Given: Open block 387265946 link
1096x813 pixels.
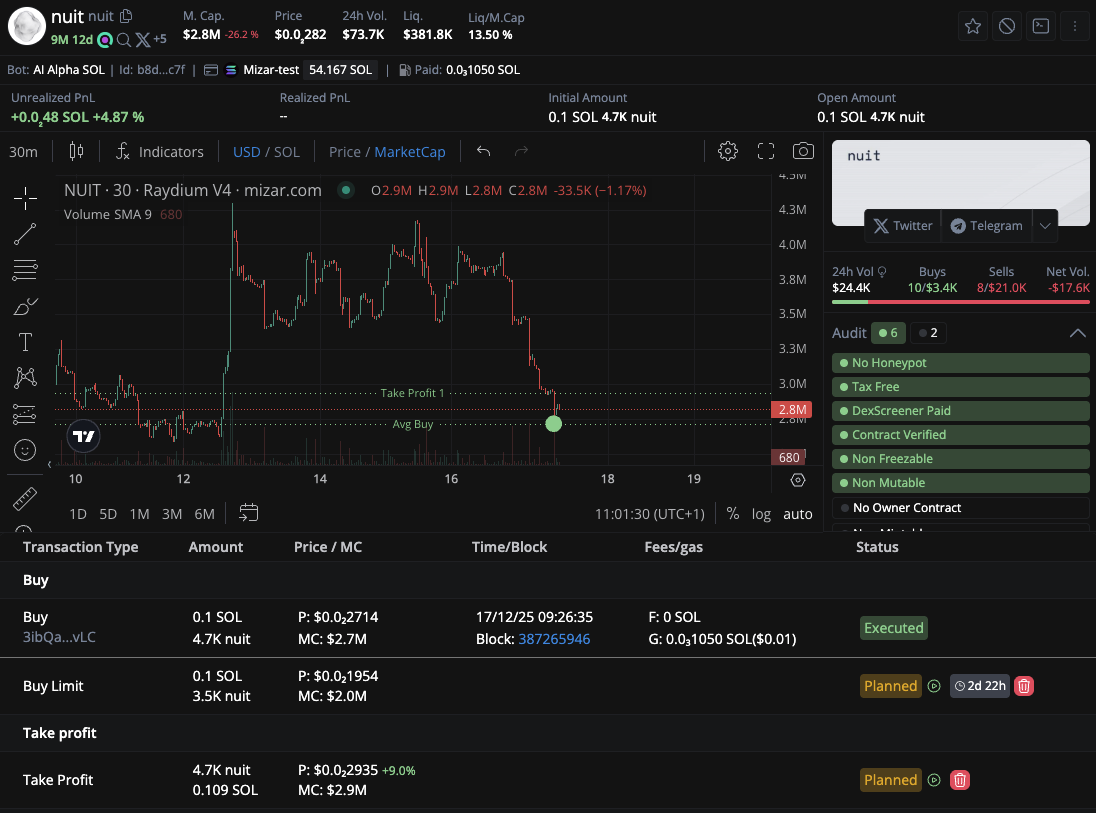Looking at the screenshot, I should coord(554,638).
